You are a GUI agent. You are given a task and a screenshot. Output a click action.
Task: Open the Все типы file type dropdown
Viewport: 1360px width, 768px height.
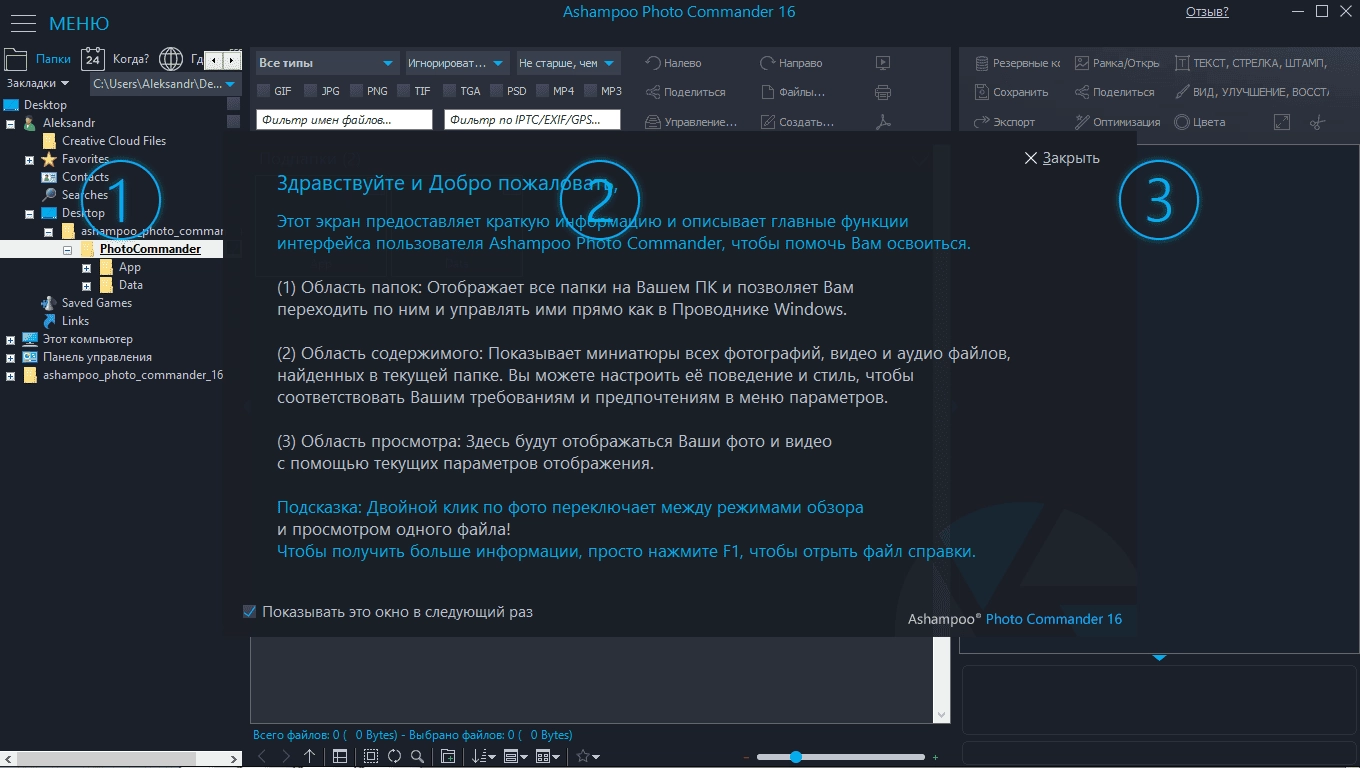[x=326, y=63]
